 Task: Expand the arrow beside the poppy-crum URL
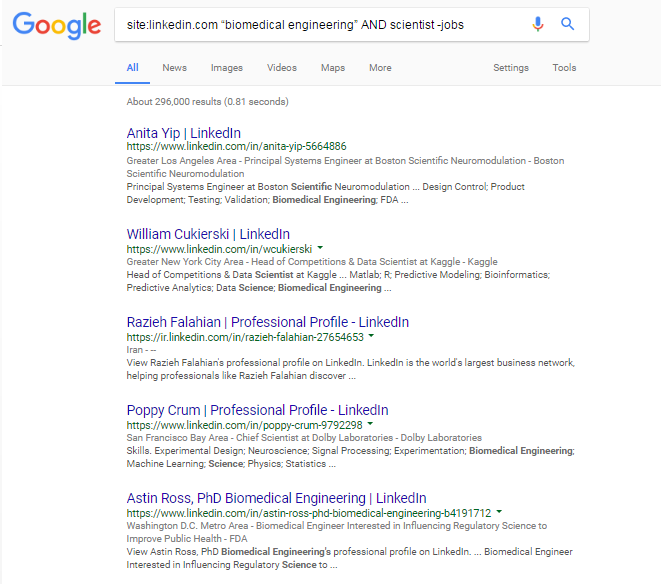370,424
